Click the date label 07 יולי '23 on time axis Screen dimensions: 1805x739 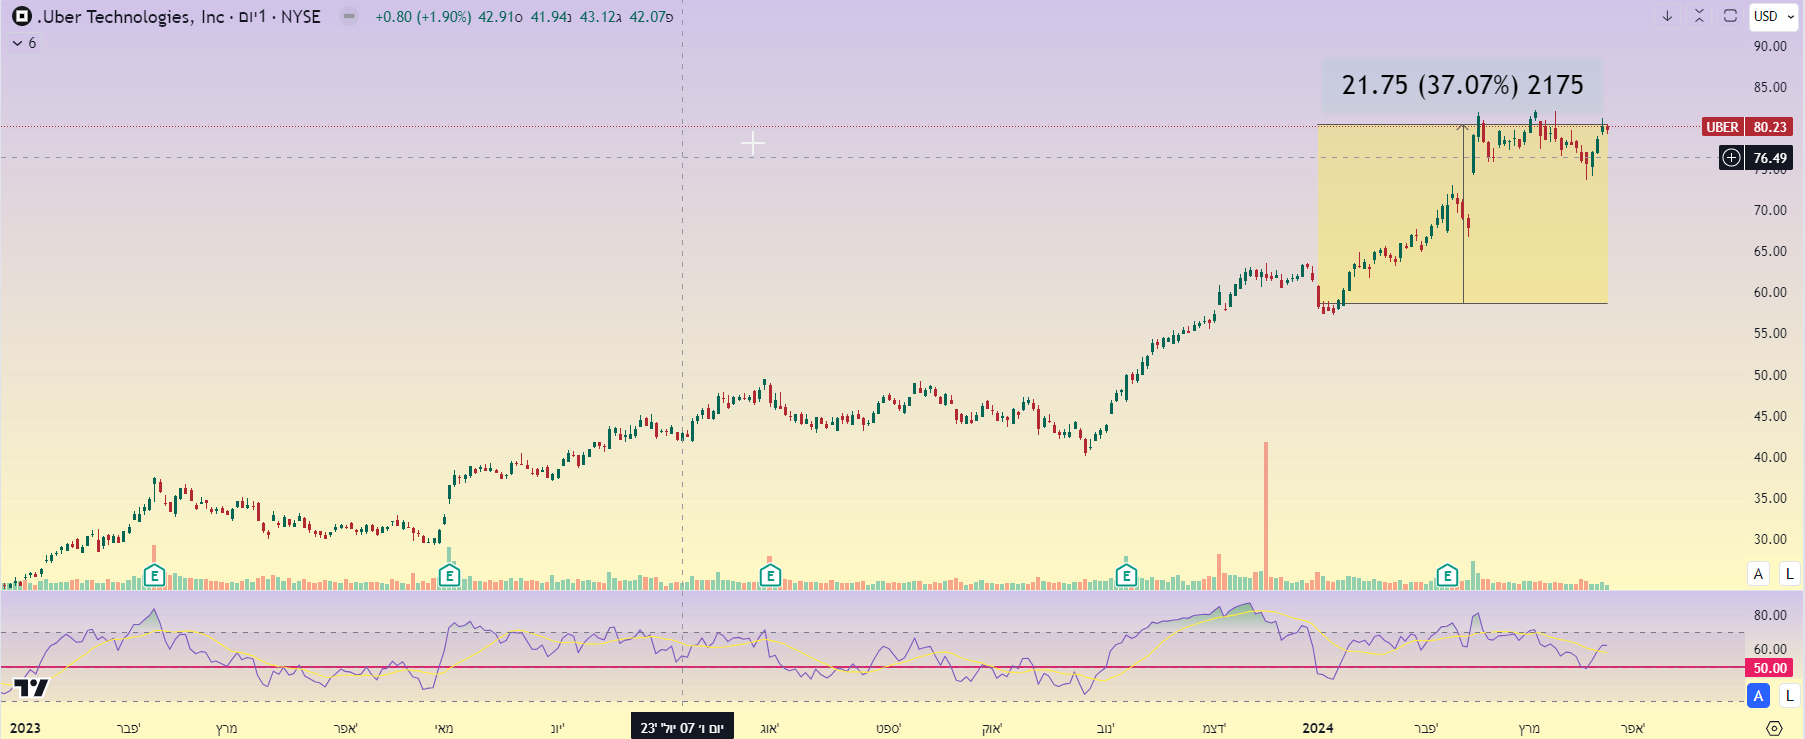[x=682, y=728]
